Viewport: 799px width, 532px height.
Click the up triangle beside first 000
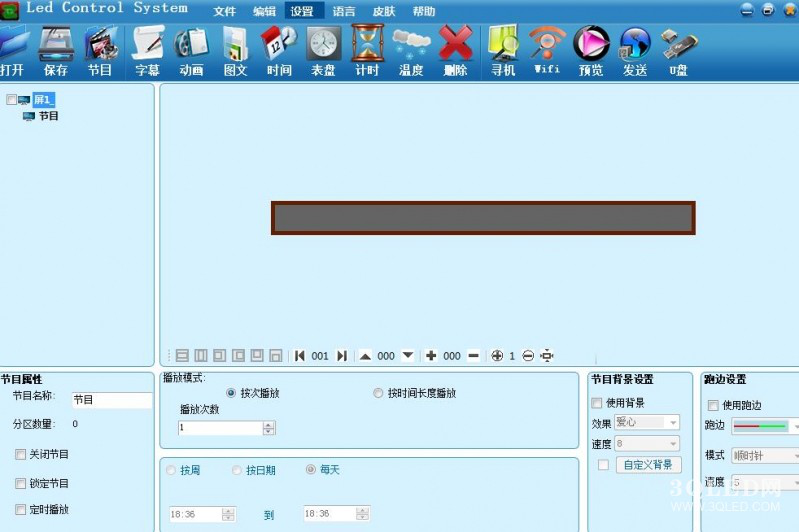pyautogui.click(x=365, y=356)
